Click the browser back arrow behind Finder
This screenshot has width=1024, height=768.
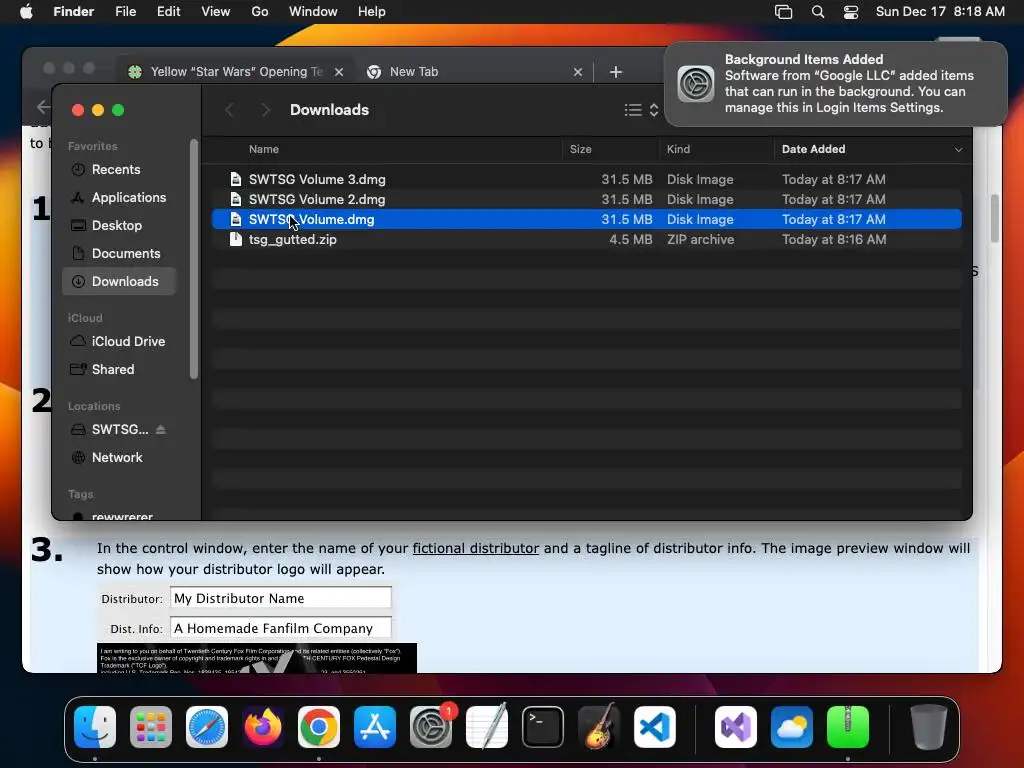(43, 106)
